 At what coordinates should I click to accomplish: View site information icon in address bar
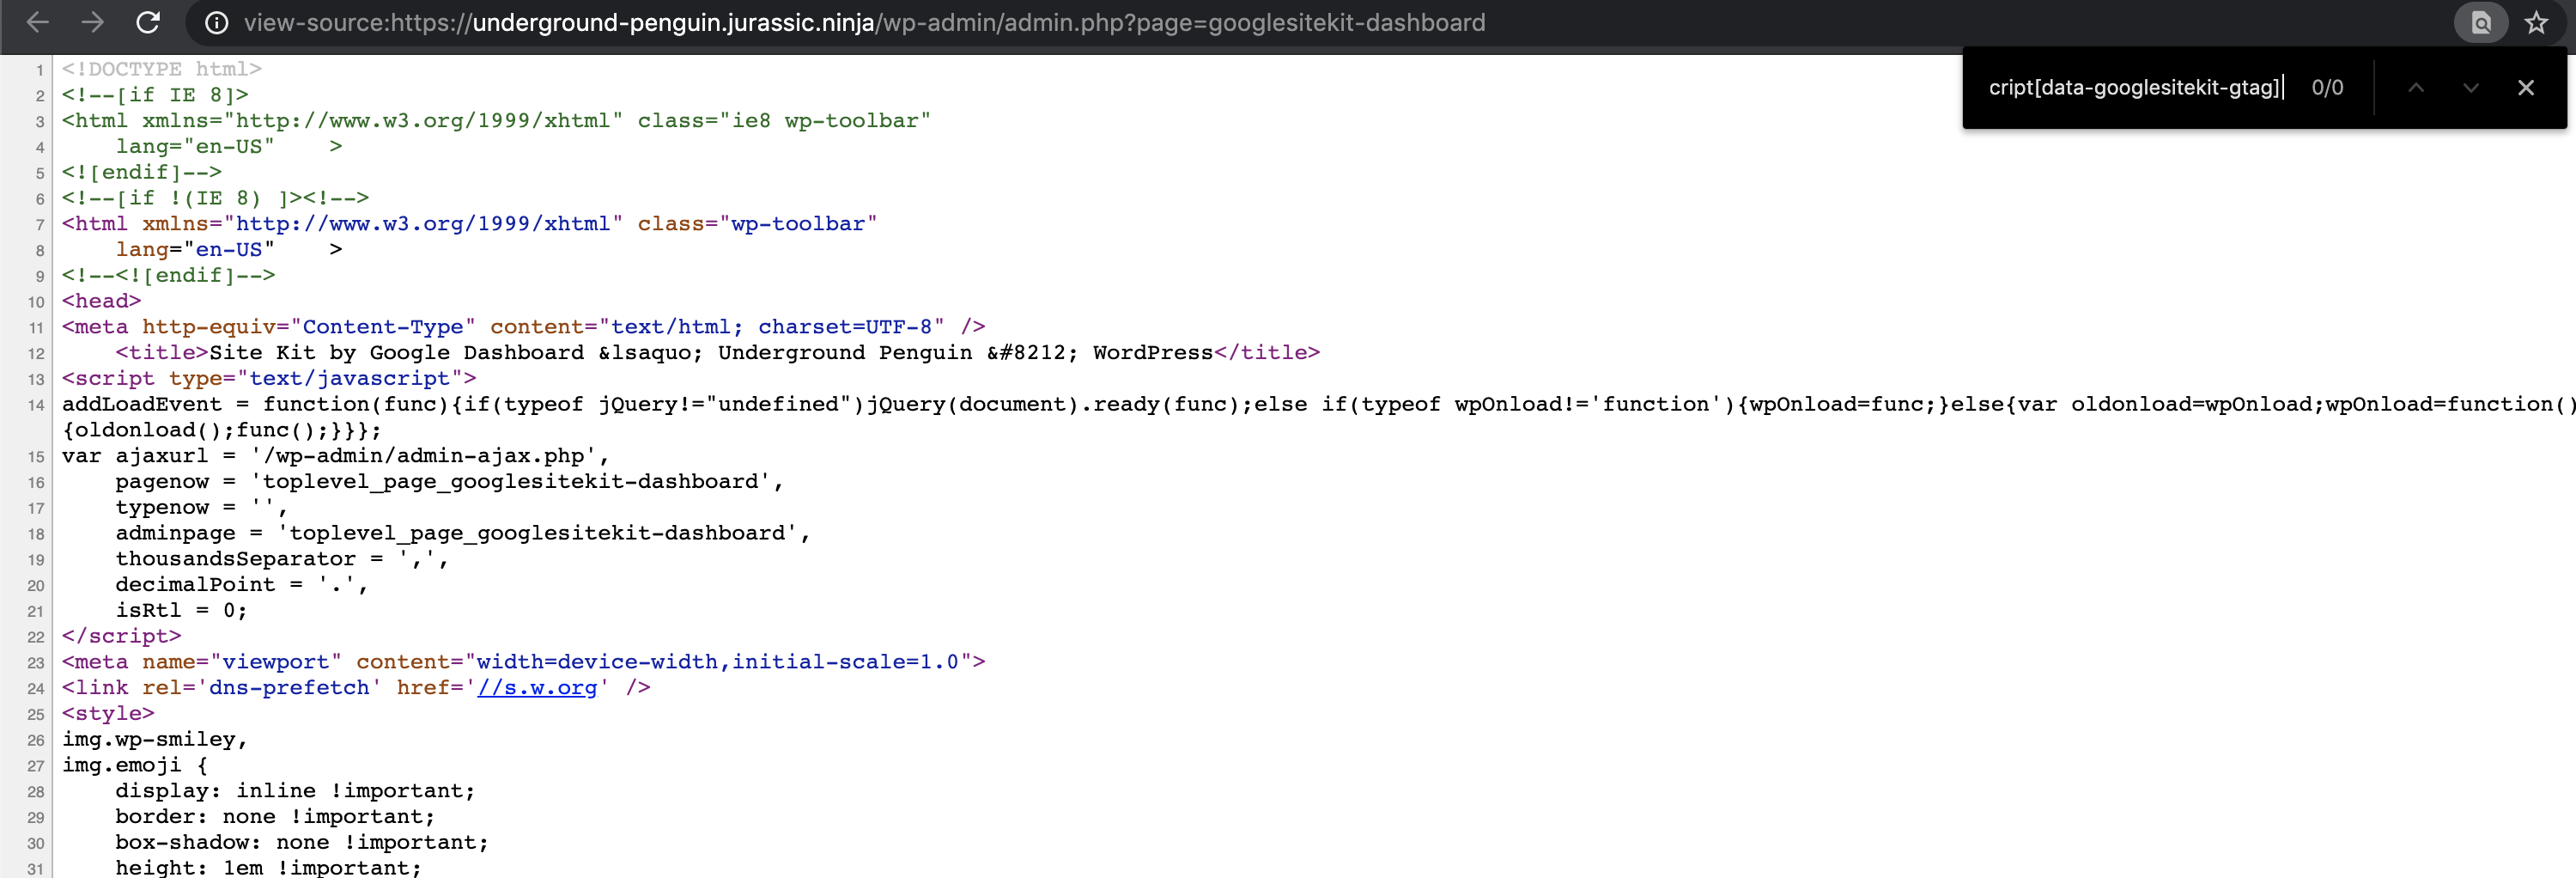coord(216,23)
